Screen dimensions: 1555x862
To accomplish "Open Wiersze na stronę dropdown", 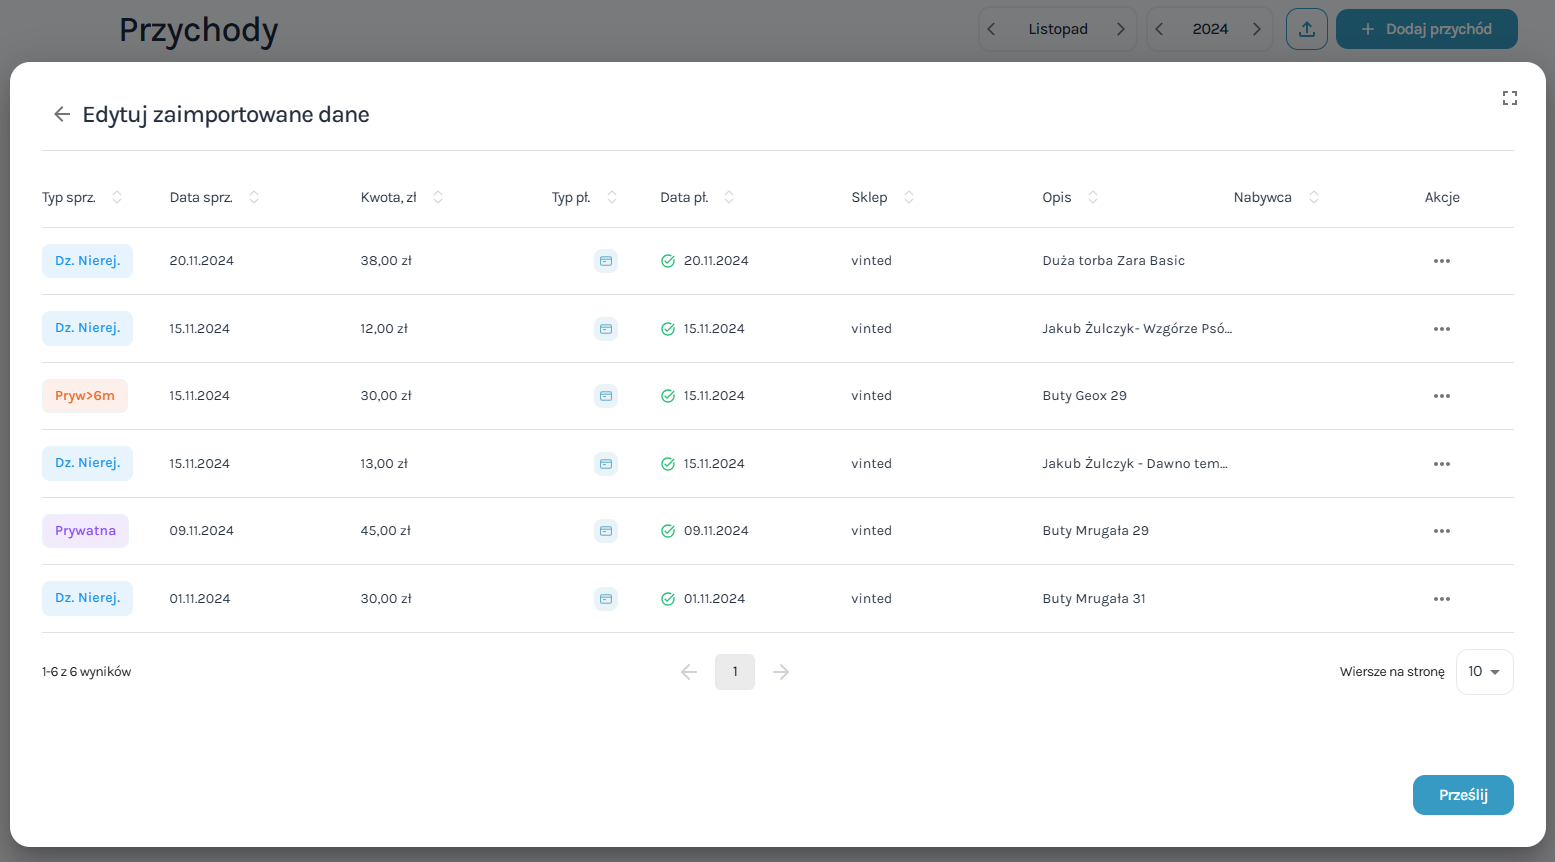I will (1484, 672).
